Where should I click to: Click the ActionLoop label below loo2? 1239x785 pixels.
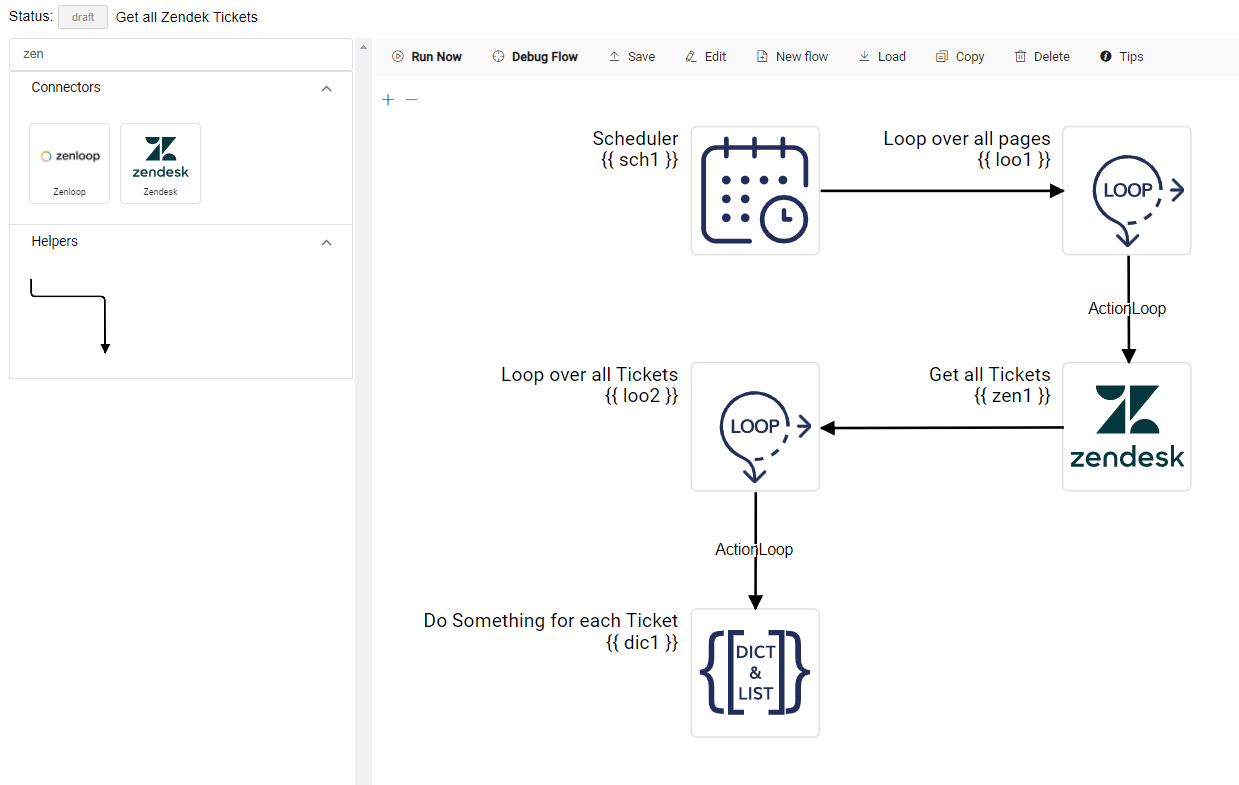(754, 549)
